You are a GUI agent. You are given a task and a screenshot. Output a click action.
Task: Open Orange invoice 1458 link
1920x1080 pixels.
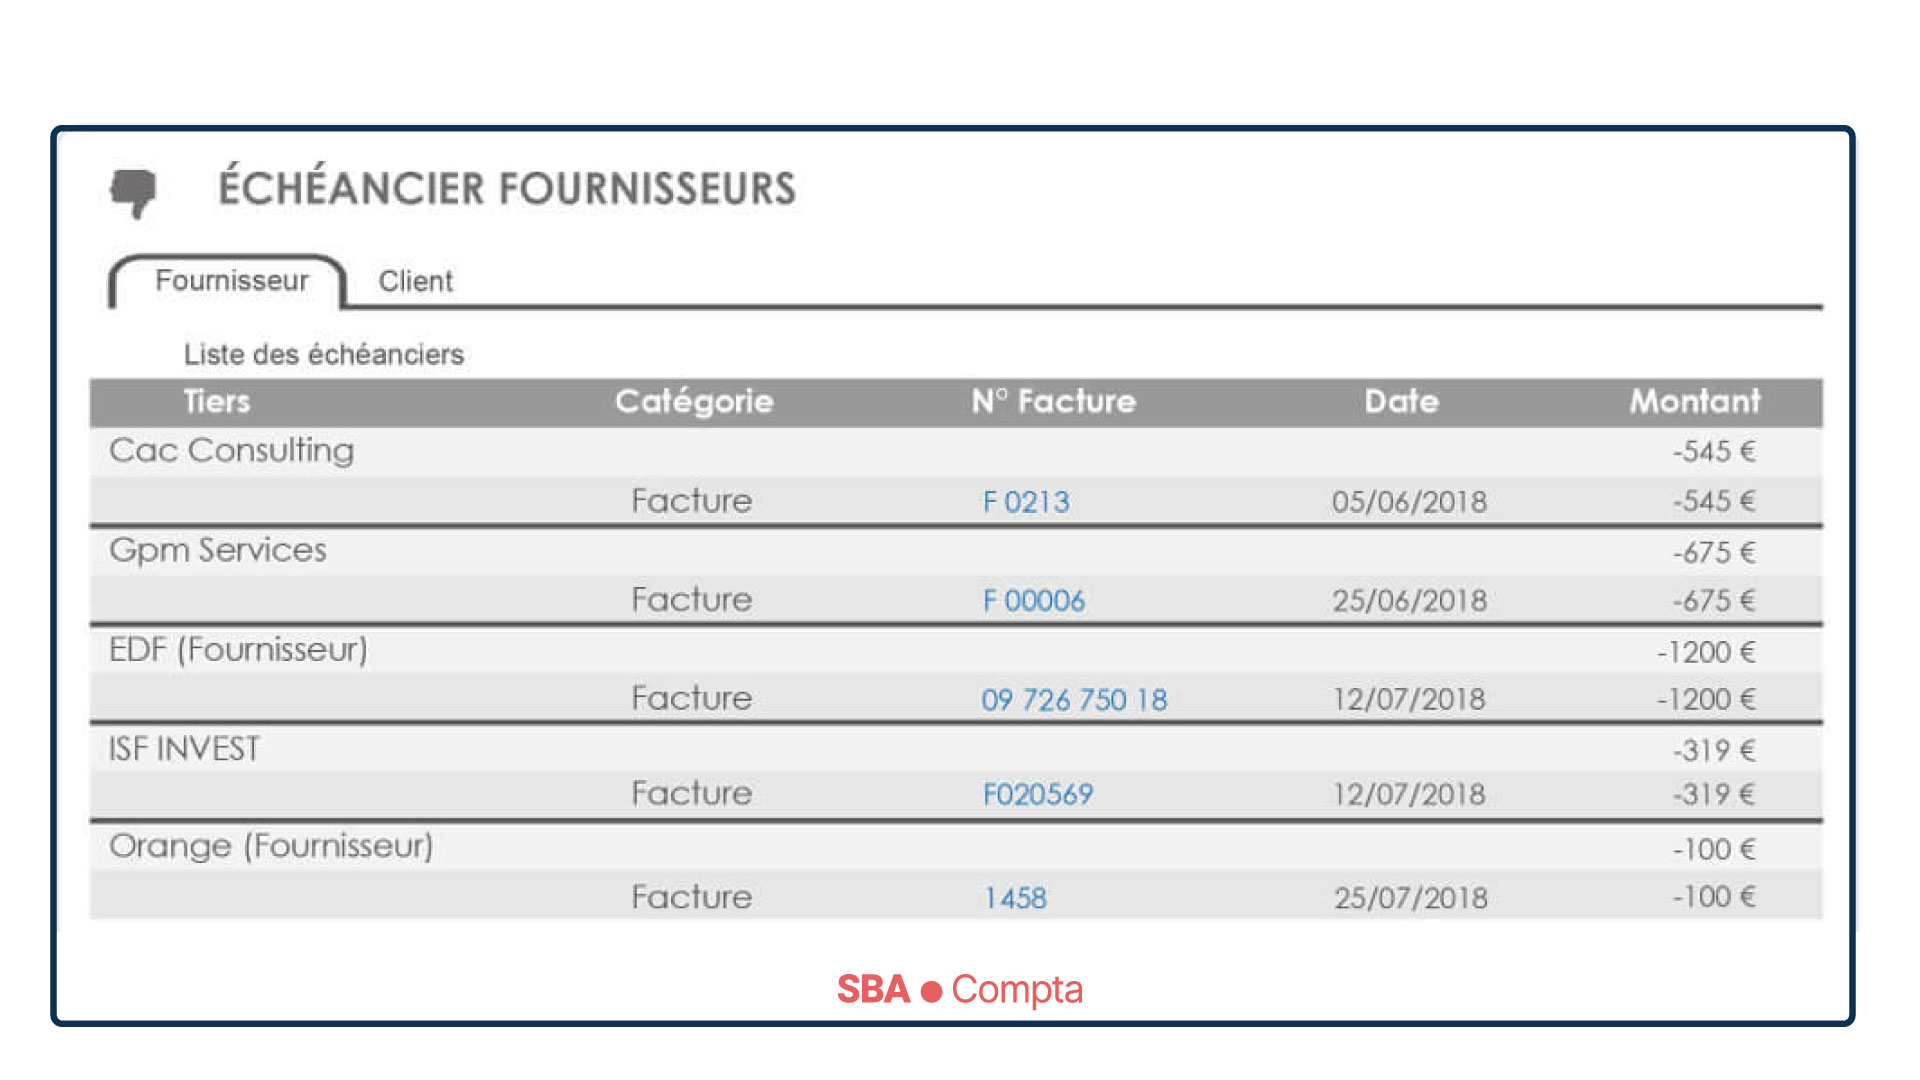click(x=1015, y=898)
